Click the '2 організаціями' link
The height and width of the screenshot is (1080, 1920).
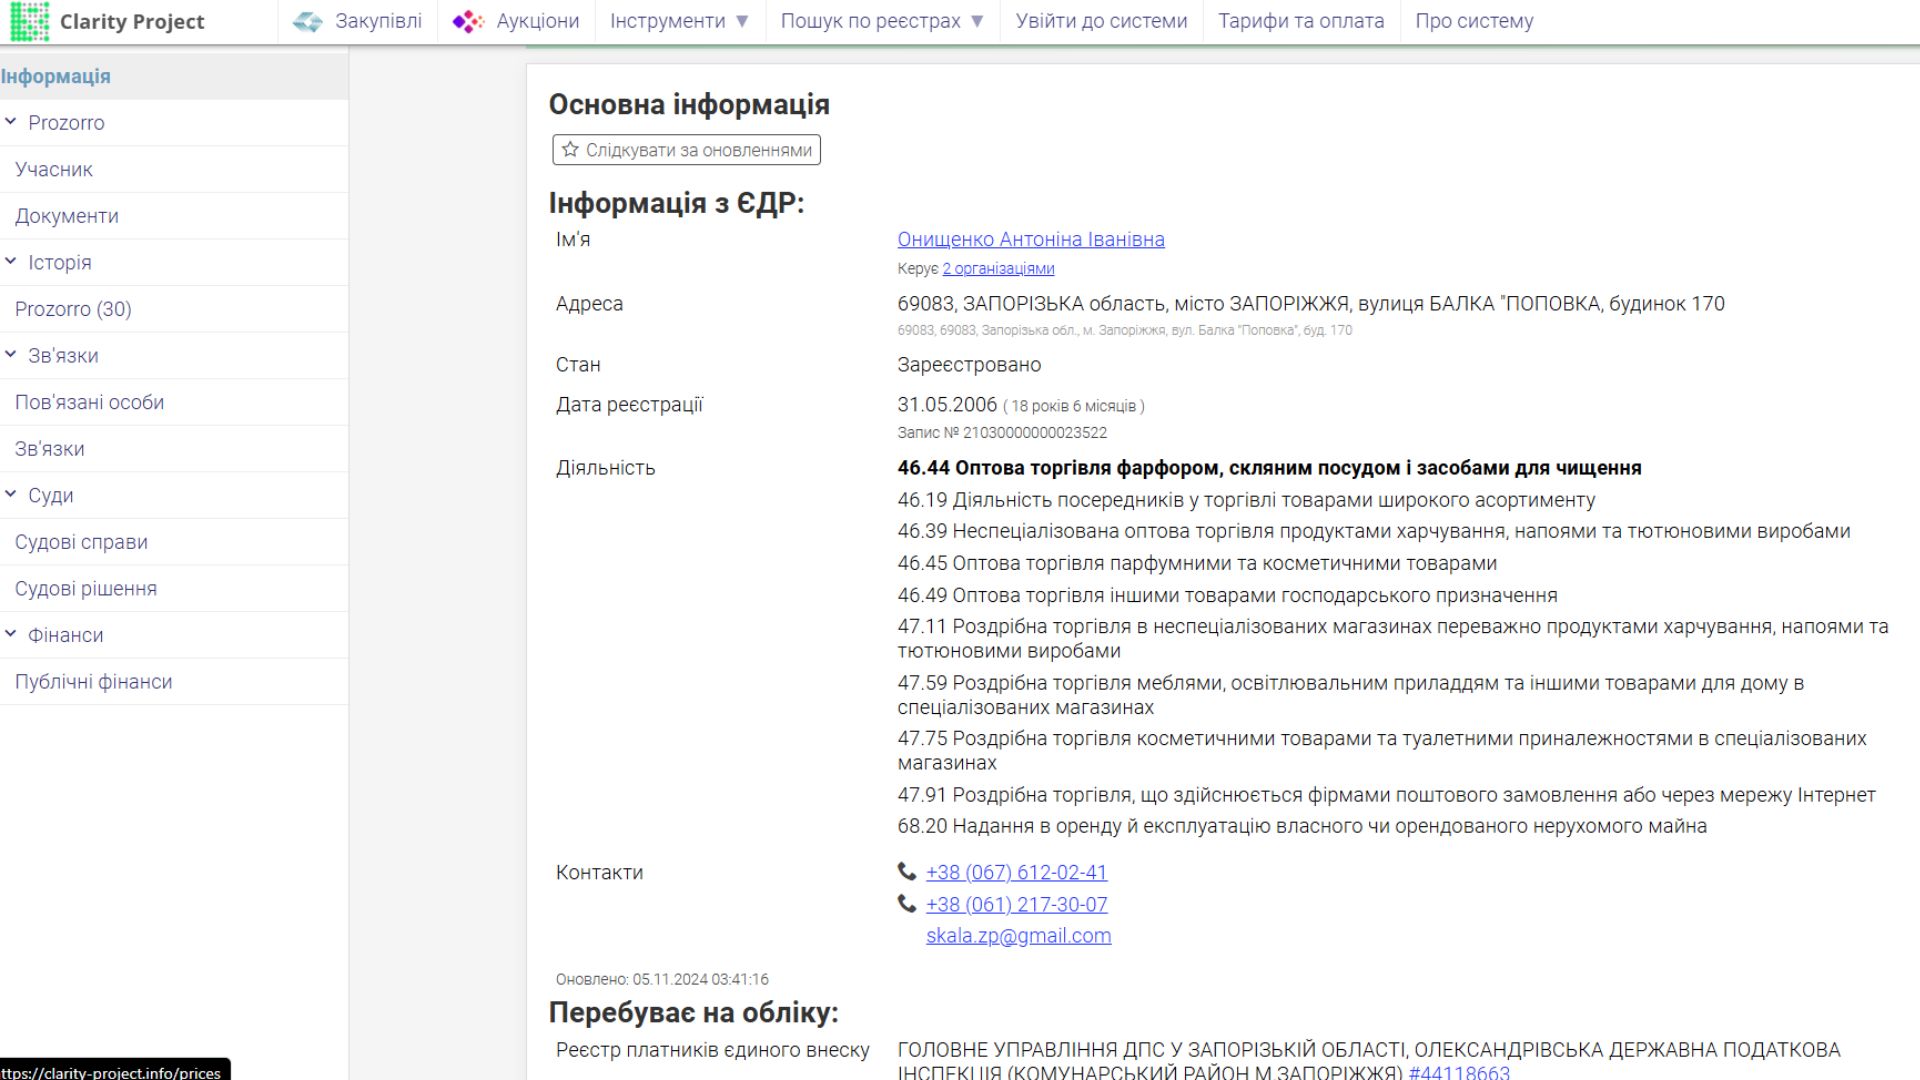point(997,268)
